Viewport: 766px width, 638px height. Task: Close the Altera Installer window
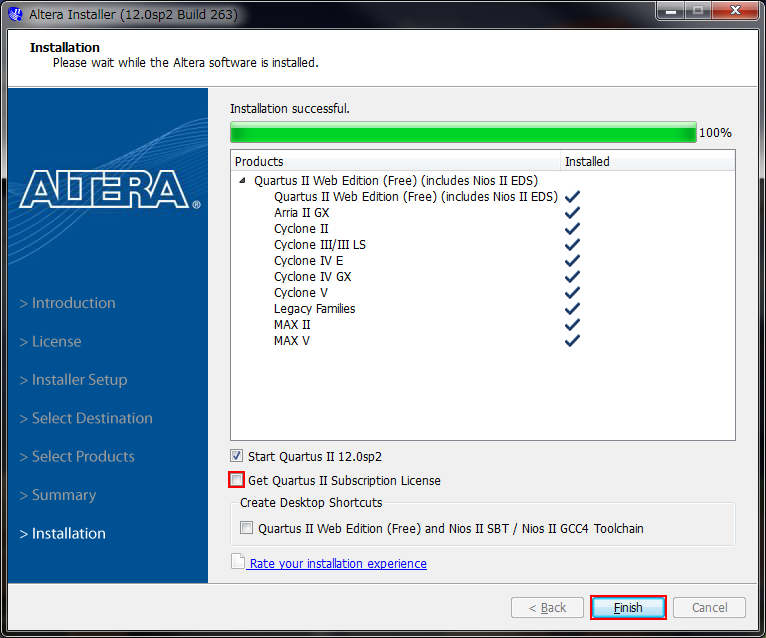pyautogui.click(x=735, y=10)
